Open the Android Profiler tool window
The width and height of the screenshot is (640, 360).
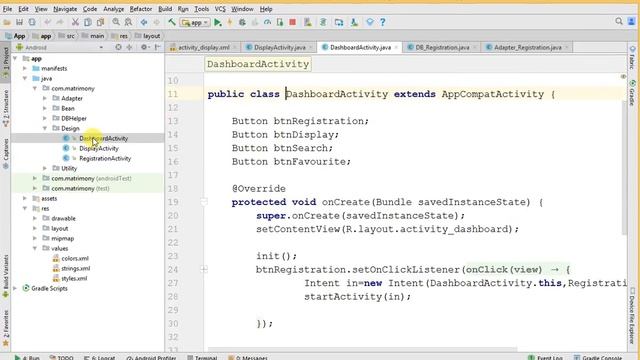click(151, 357)
